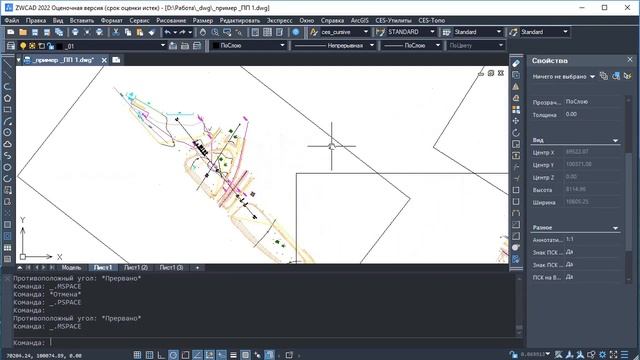Select the erase tool in modify toolbar
Viewport: 640px width, 360px height.
[516, 64]
